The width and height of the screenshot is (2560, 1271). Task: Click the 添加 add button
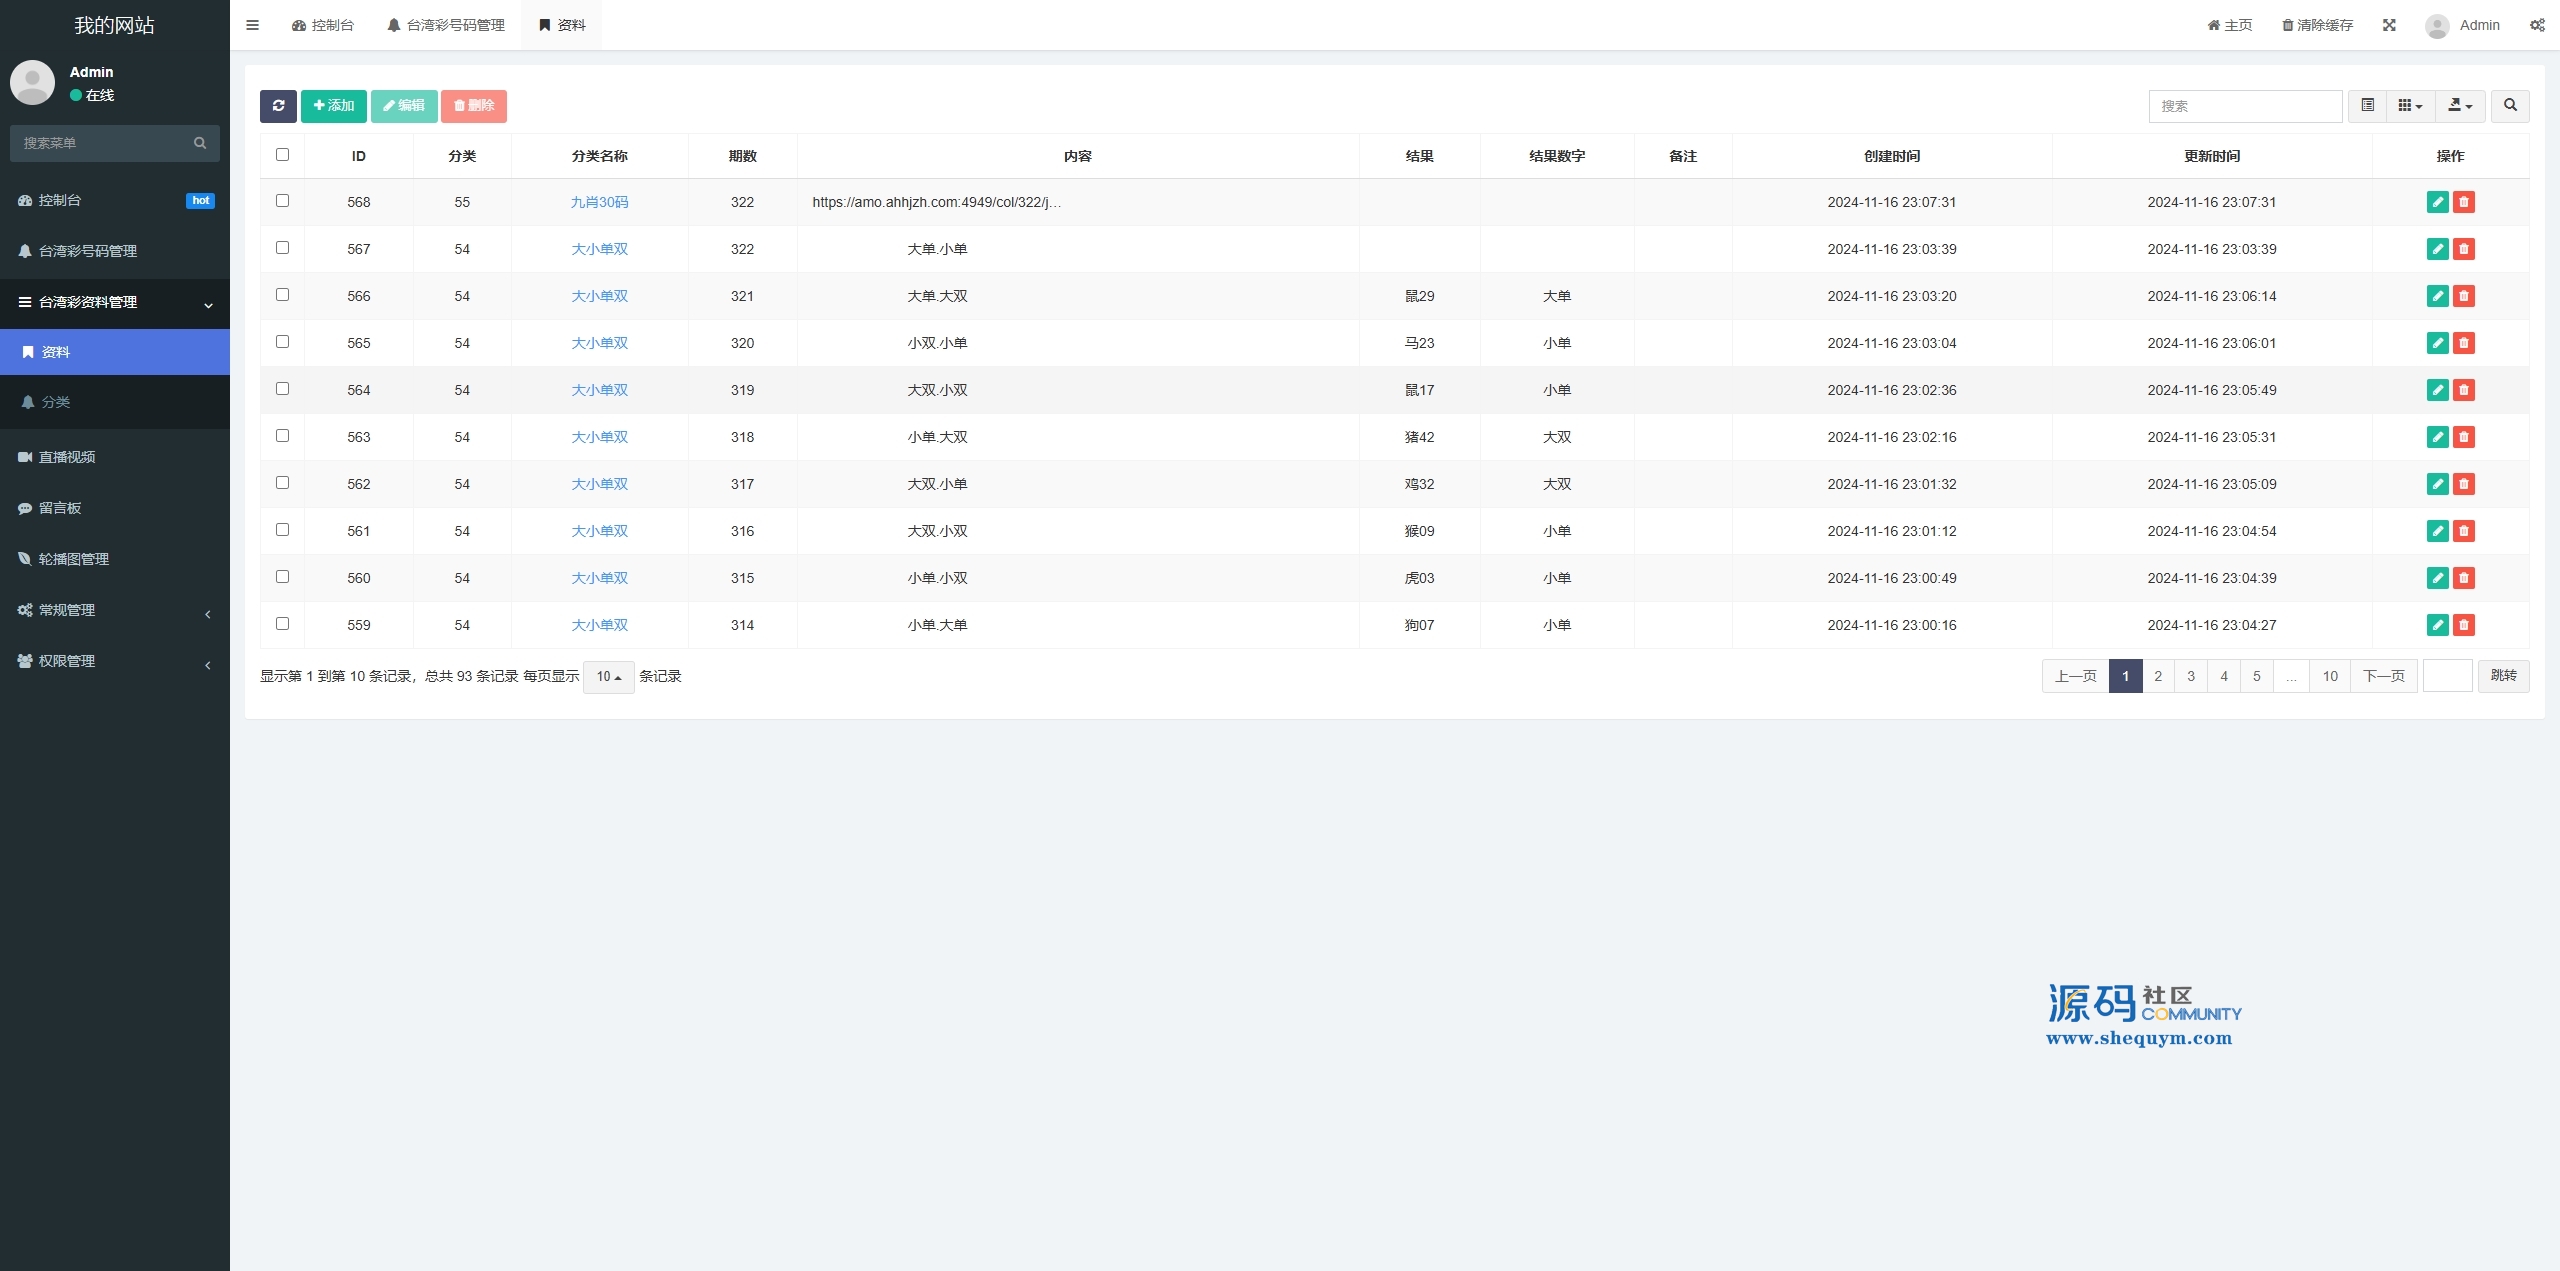pyautogui.click(x=334, y=106)
